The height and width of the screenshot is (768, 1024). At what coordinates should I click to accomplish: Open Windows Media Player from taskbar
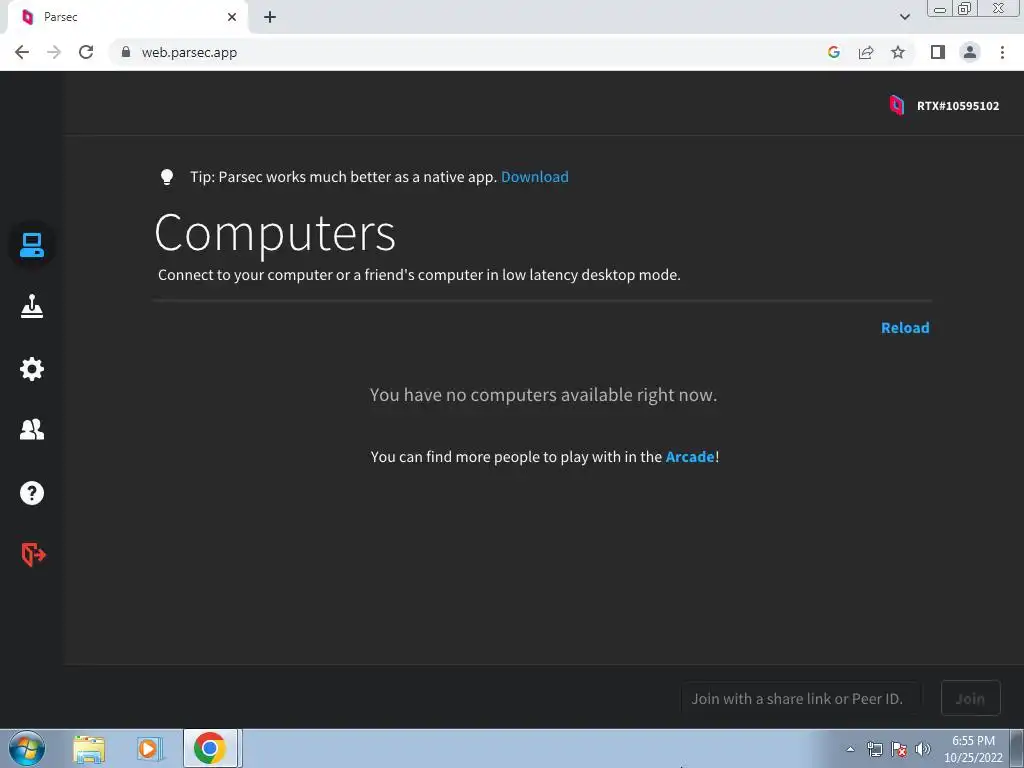click(149, 749)
